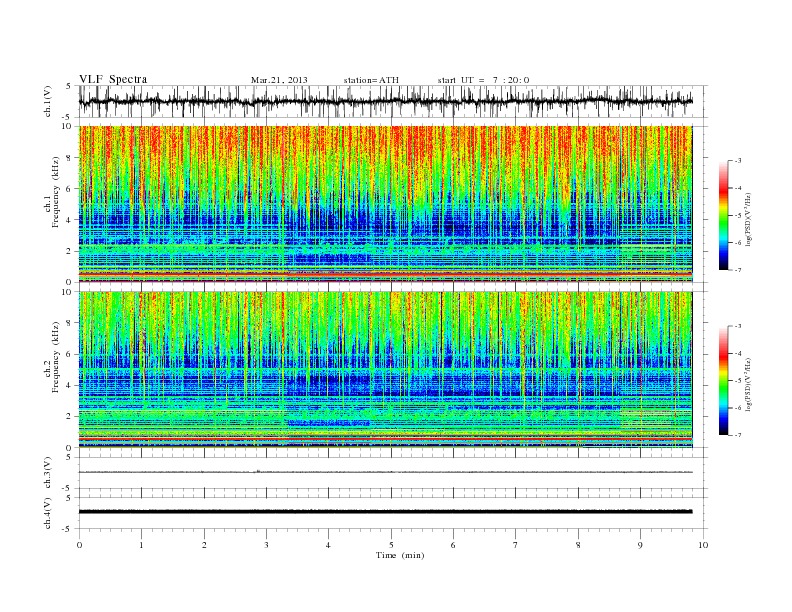Click the ch.2 spectrogram color bar
The height and width of the screenshot is (612, 792).
coord(724,381)
